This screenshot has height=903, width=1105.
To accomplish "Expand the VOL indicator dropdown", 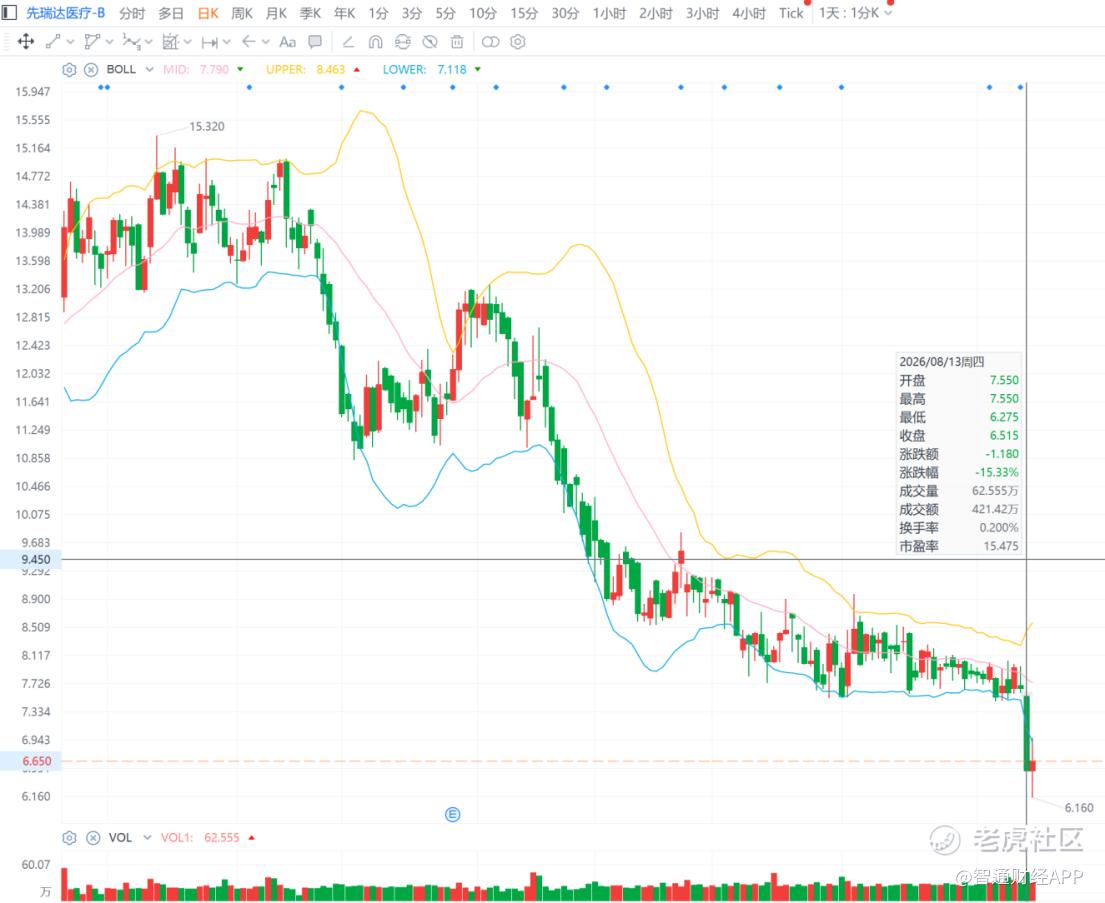I will click(147, 837).
